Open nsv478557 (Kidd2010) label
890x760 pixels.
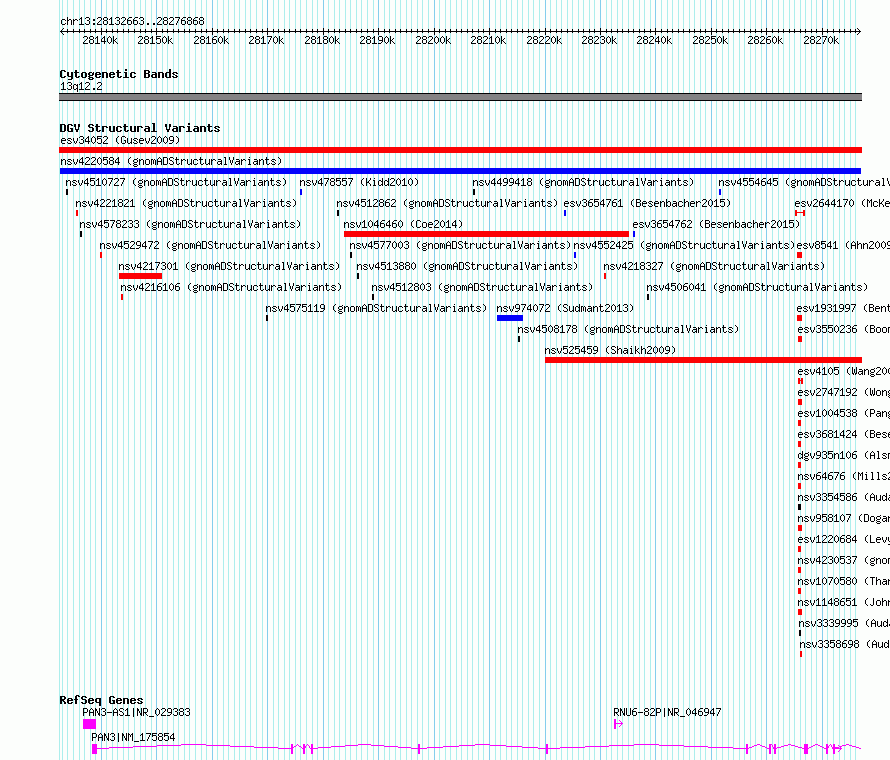point(359,182)
